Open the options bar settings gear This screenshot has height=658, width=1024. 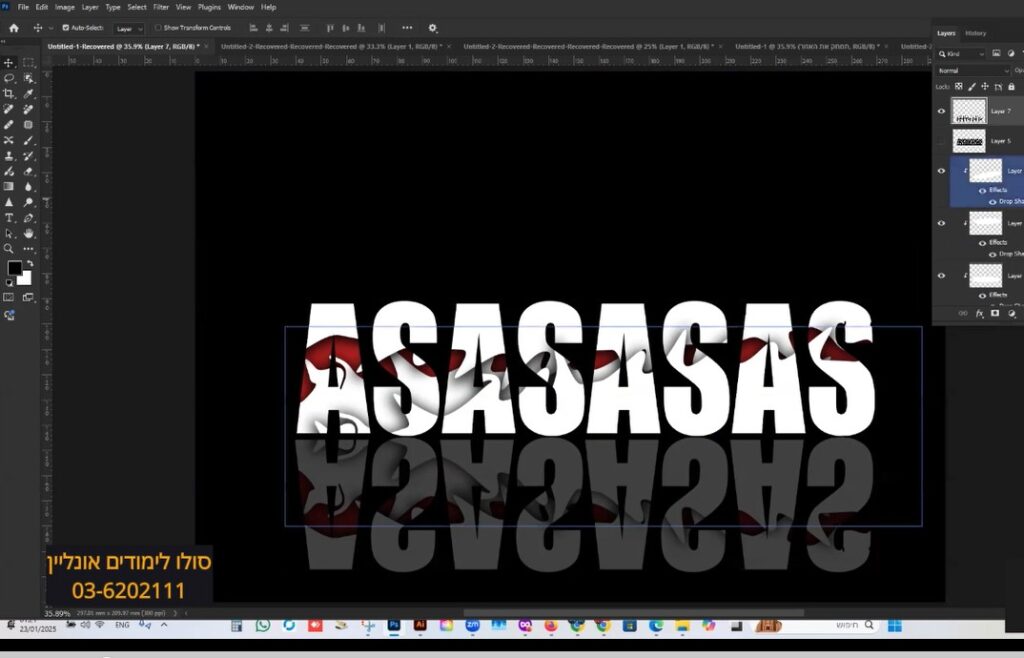(x=433, y=28)
